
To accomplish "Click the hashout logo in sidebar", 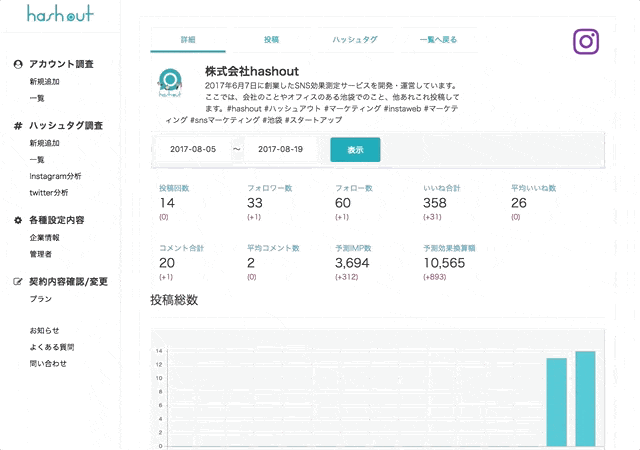I will [x=60, y=15].
